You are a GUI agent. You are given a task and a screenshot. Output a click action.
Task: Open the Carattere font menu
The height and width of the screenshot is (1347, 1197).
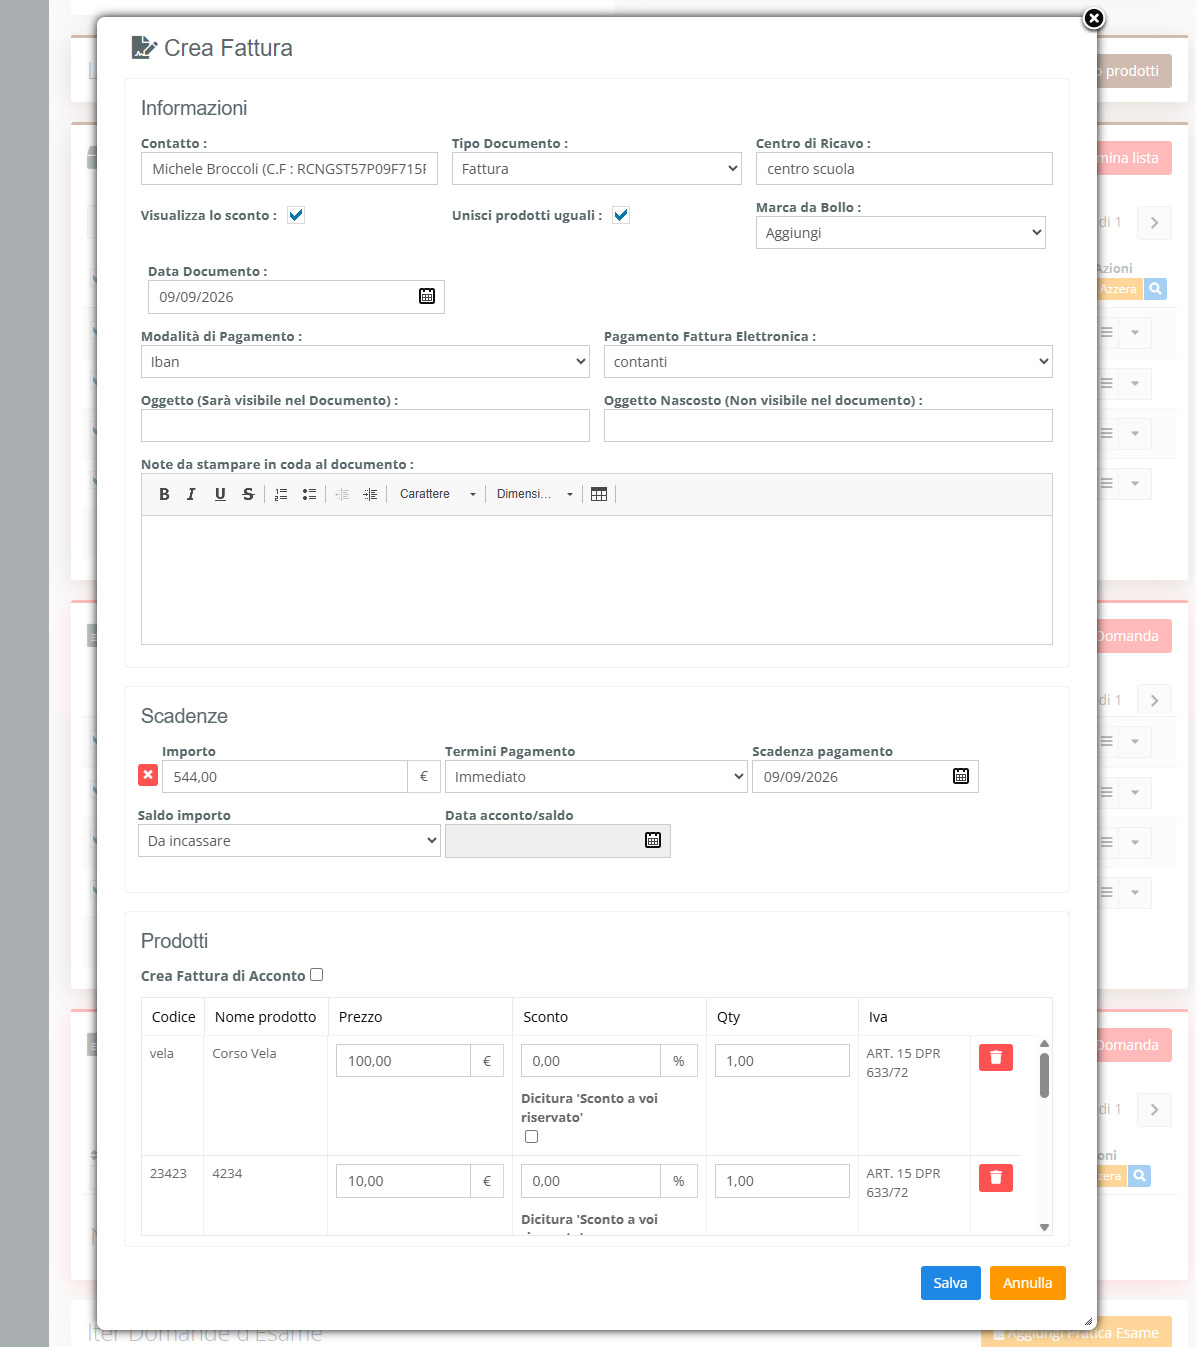[x=438, y=494]
